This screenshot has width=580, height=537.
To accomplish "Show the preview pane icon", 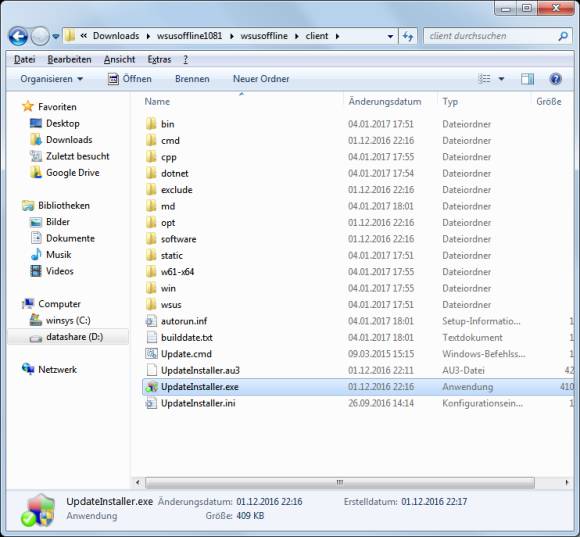I will (x=527, y=79).
